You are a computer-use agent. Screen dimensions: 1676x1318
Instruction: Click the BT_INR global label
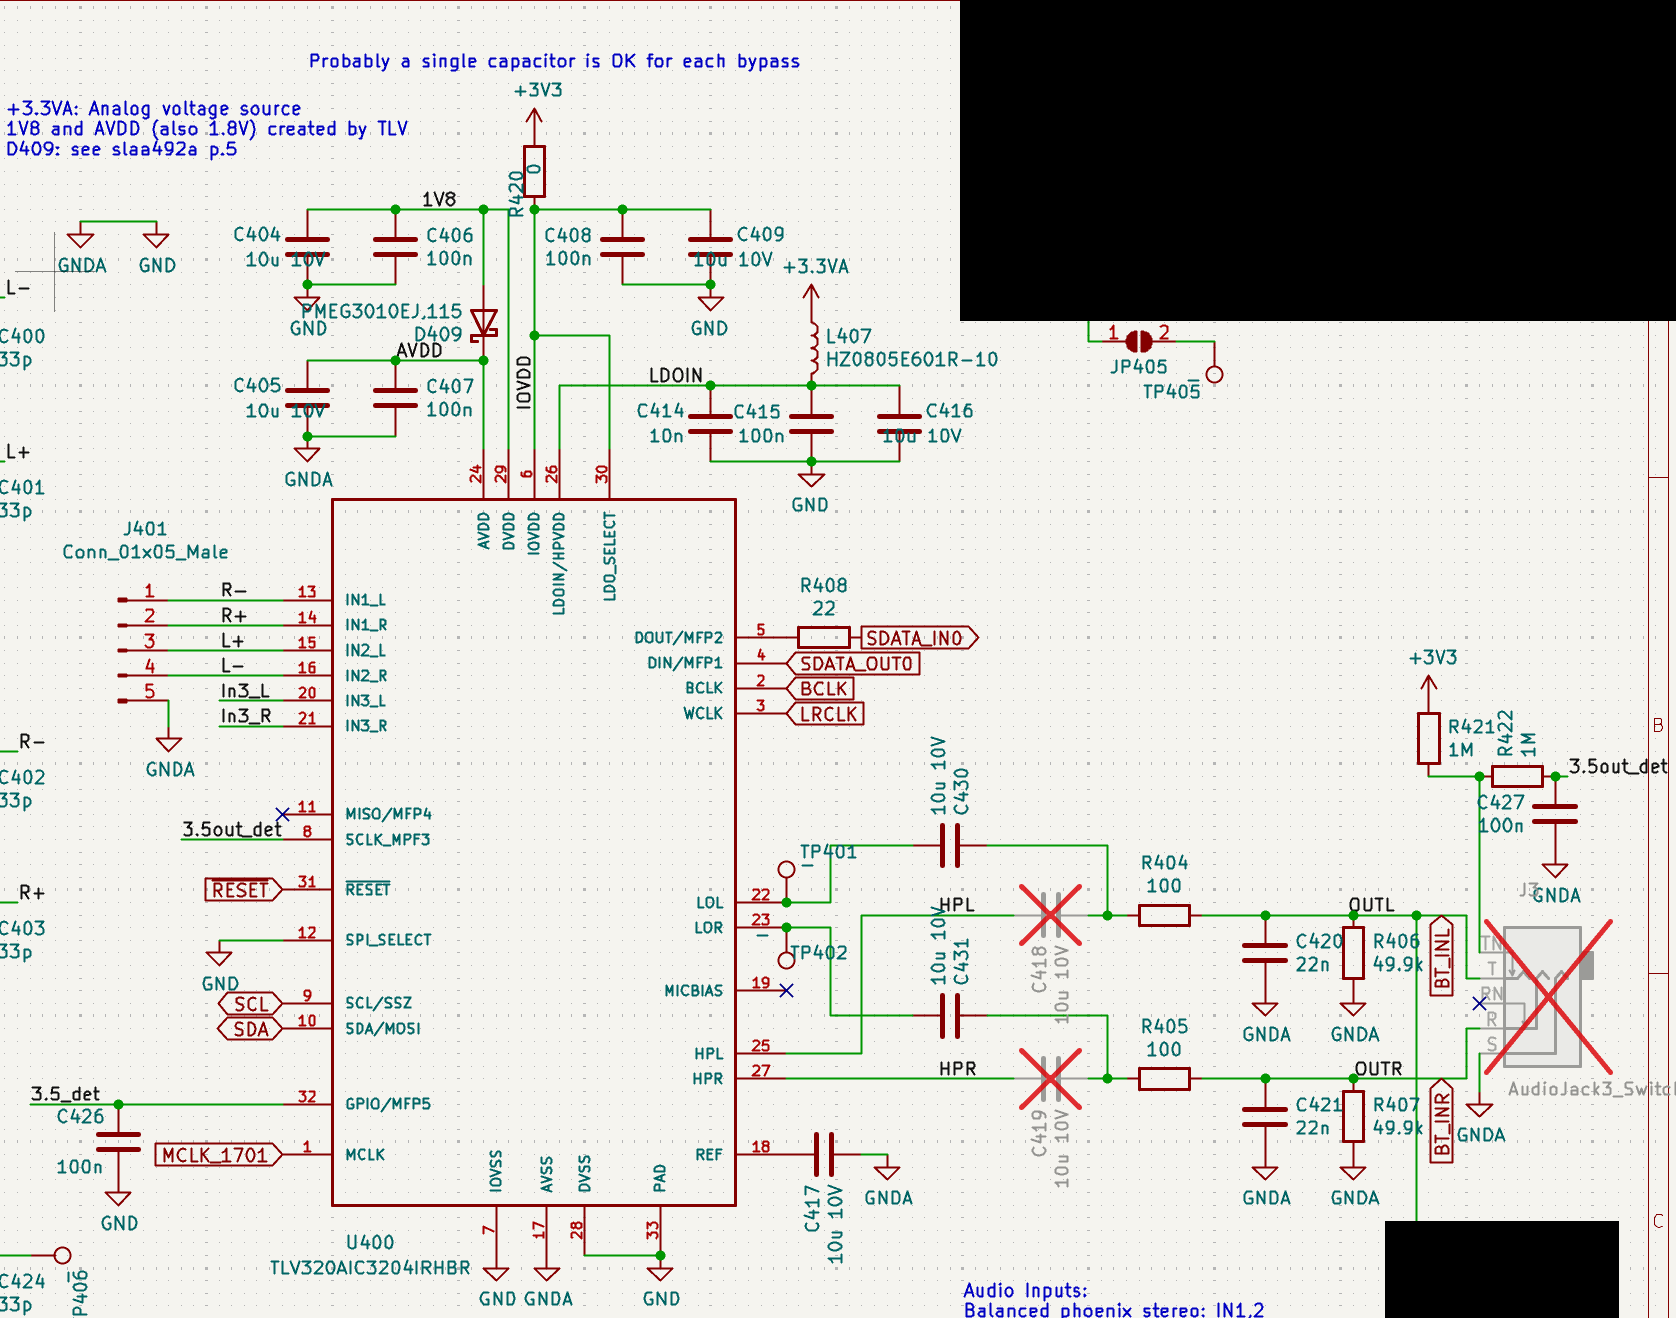[1441, 1121]
